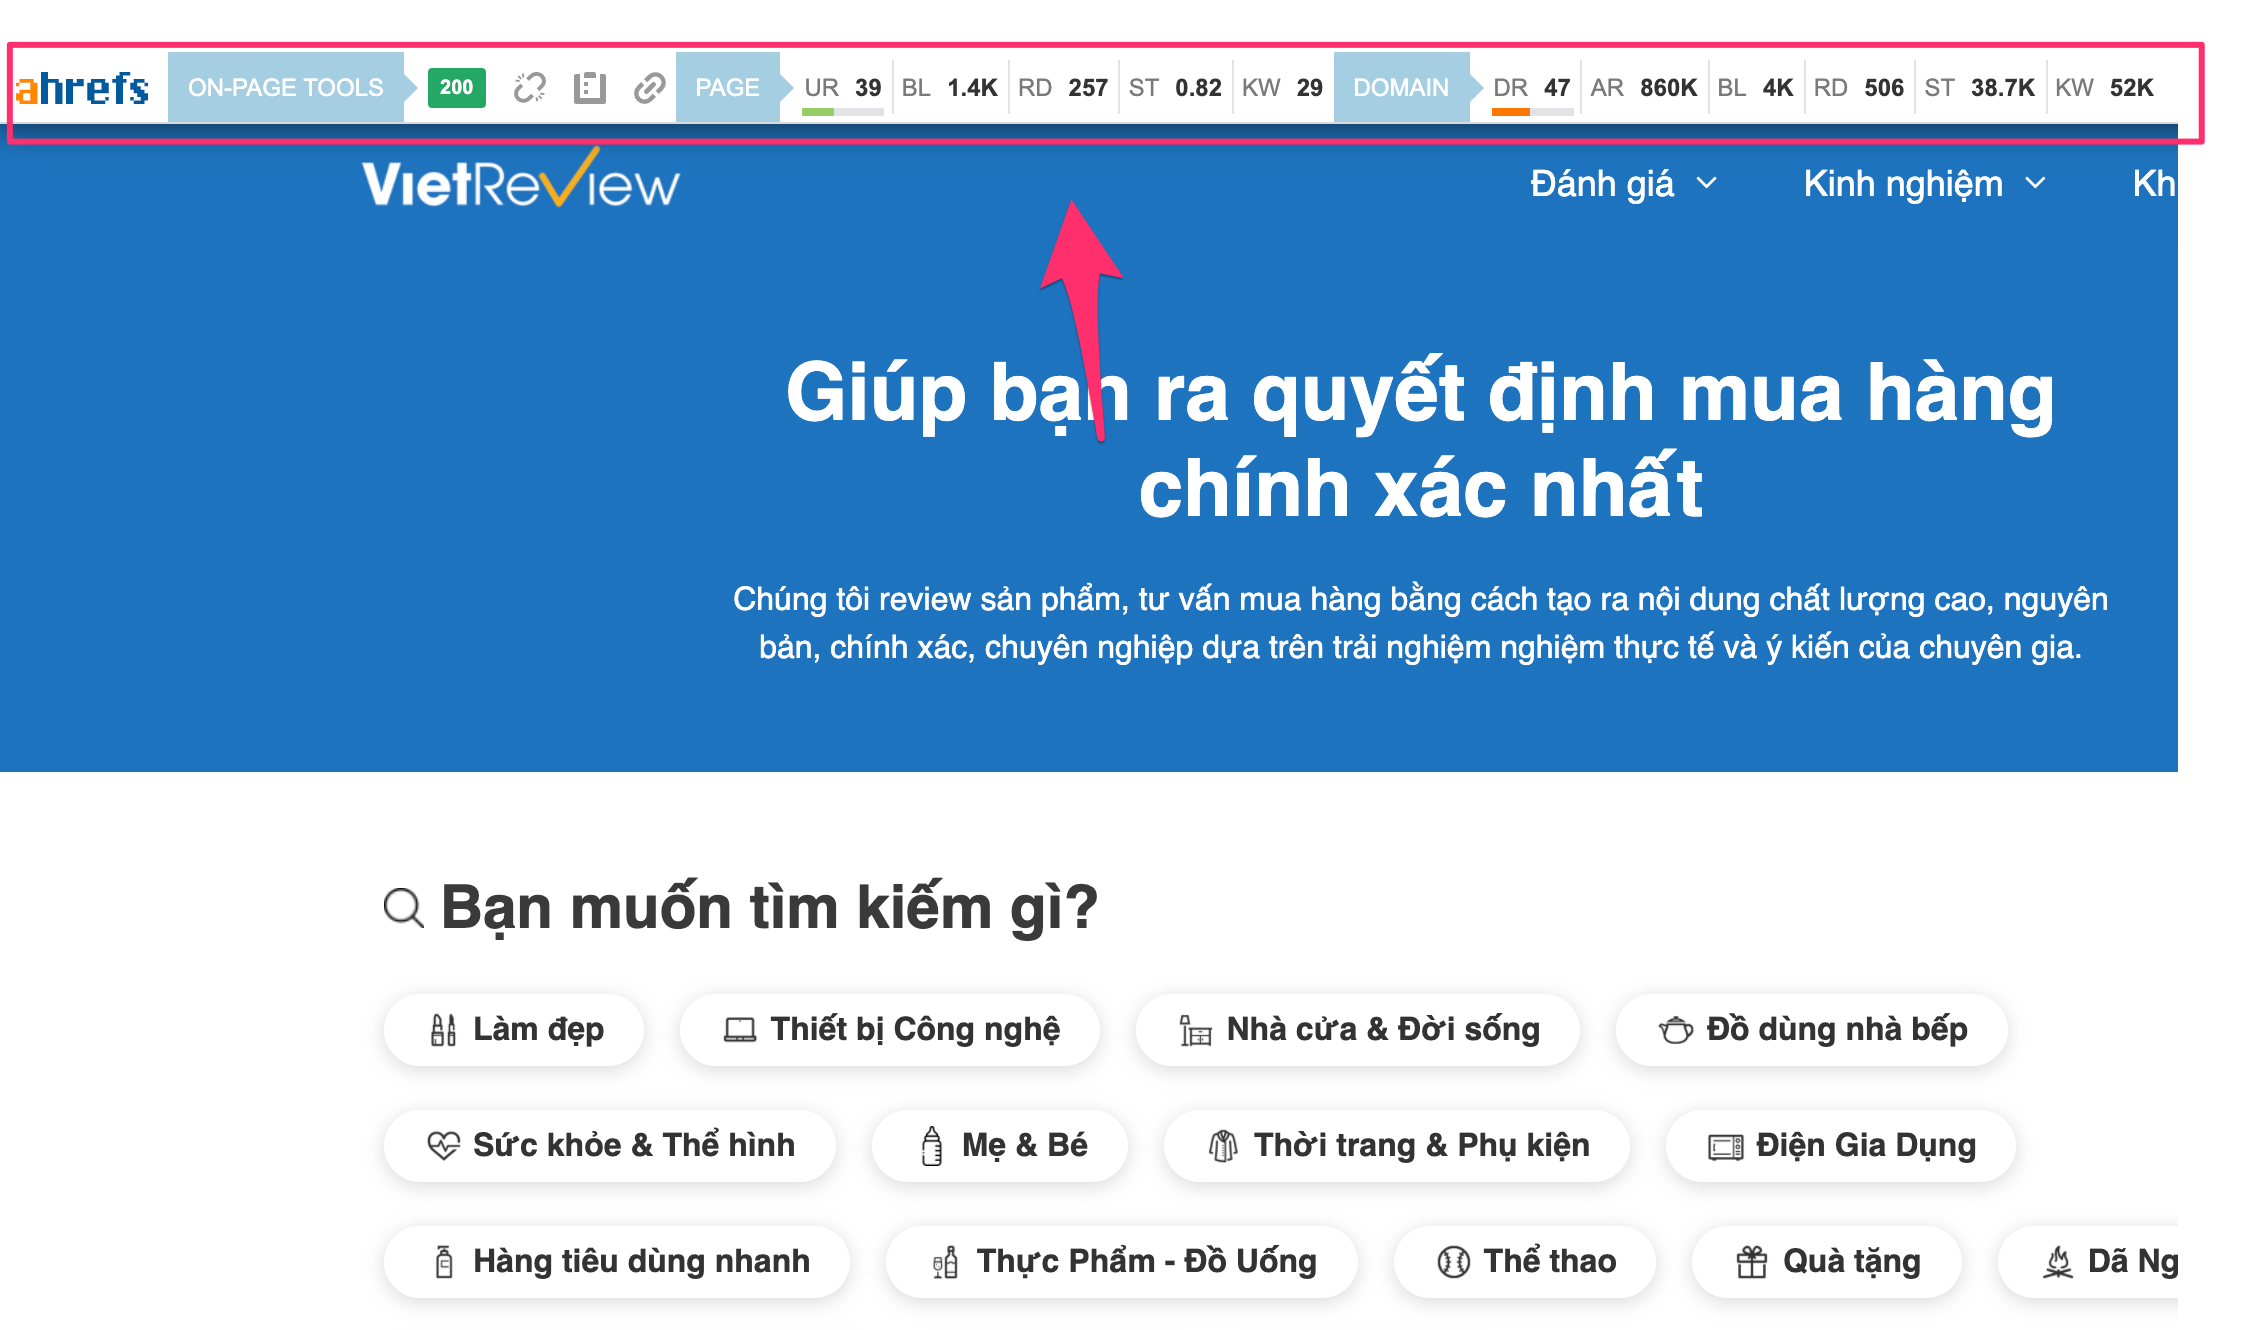This screenshot has width=2246, height=1330.
Task: Open the ON-PAGE TOOLS section
Action: click(x=286, y=88)
